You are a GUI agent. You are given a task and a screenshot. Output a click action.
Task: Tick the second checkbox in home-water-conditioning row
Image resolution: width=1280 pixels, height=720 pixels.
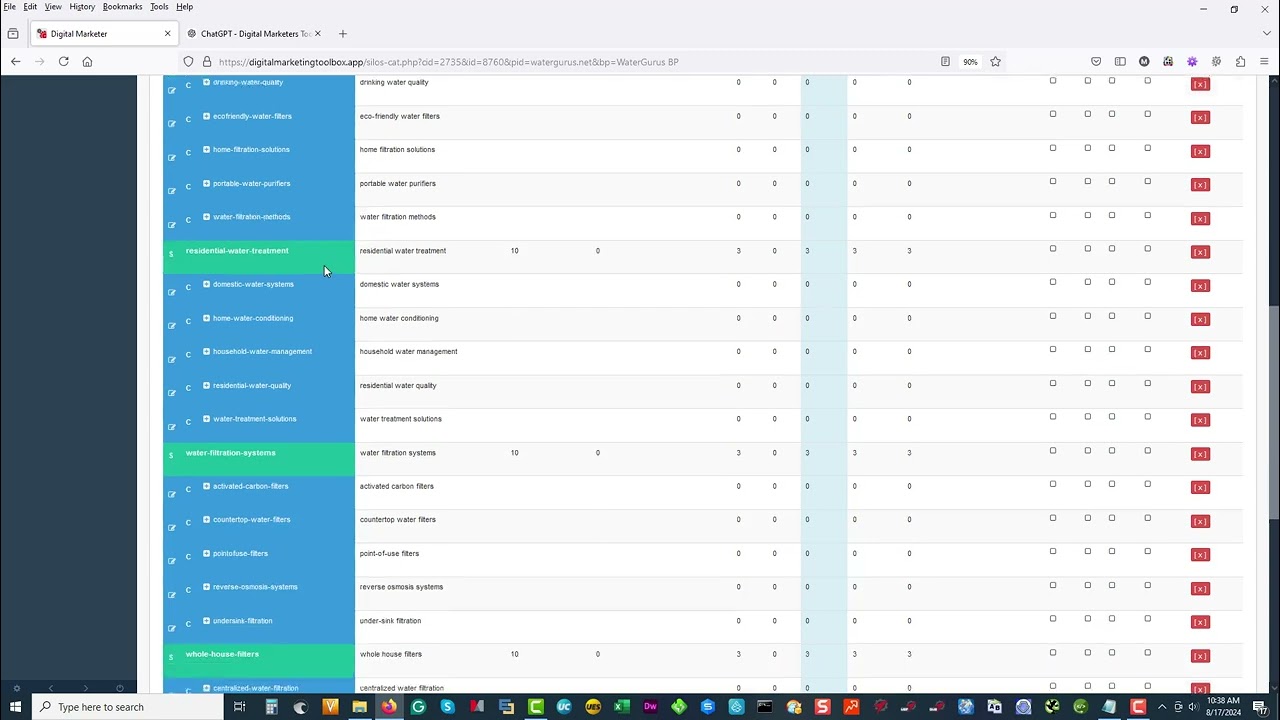(1088, 316)
